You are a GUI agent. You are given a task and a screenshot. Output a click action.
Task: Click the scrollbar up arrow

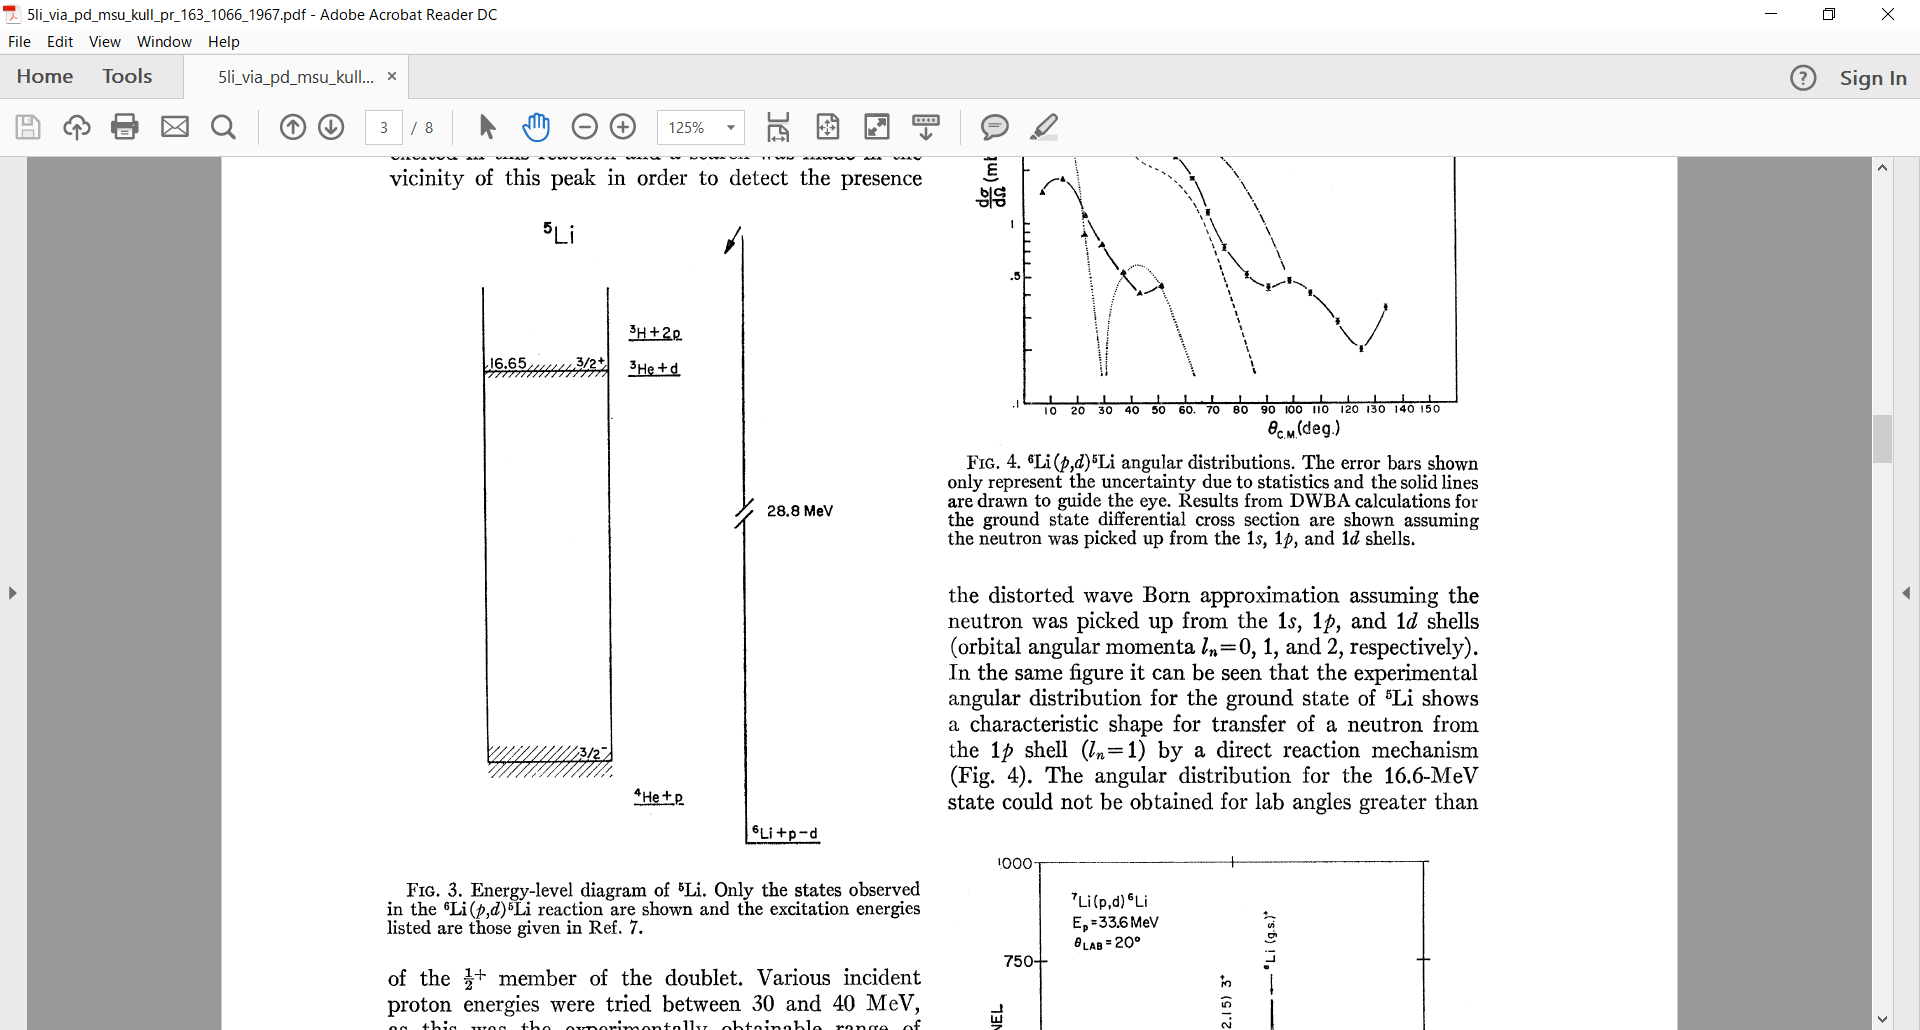click(x=1883, y=168)
